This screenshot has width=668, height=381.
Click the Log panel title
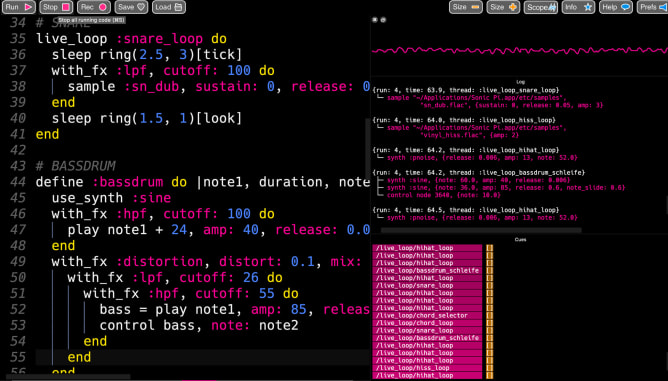click(520, 81)
